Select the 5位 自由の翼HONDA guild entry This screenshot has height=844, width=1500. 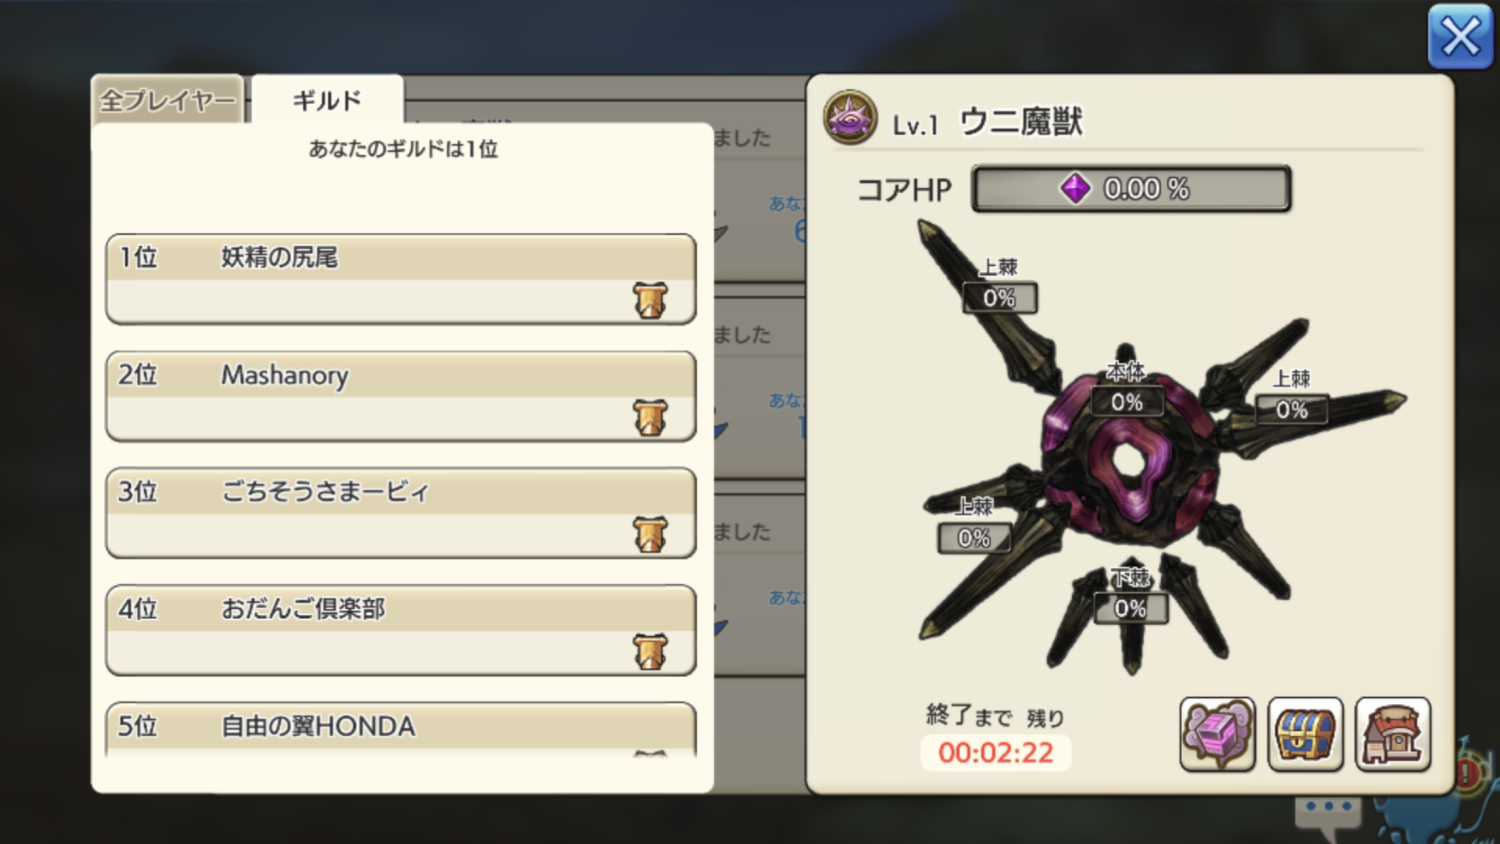tap(401, 729)
